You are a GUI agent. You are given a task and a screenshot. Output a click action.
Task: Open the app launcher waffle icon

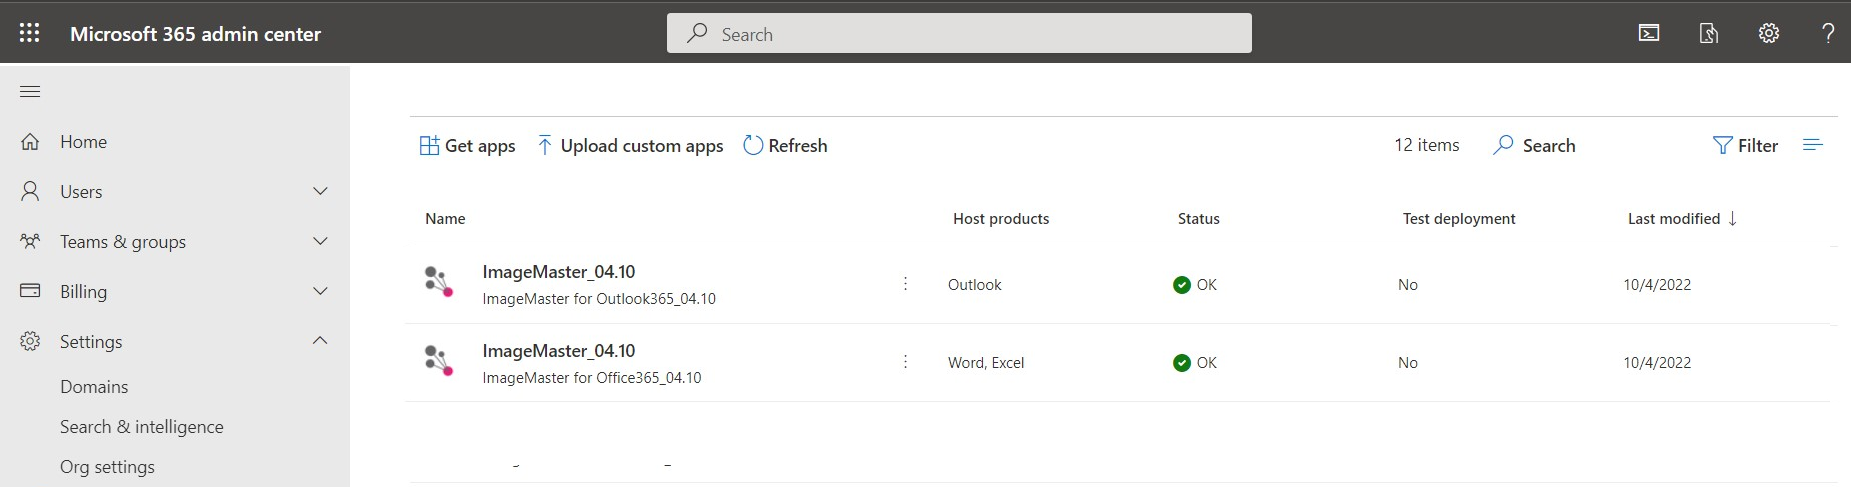30,33
